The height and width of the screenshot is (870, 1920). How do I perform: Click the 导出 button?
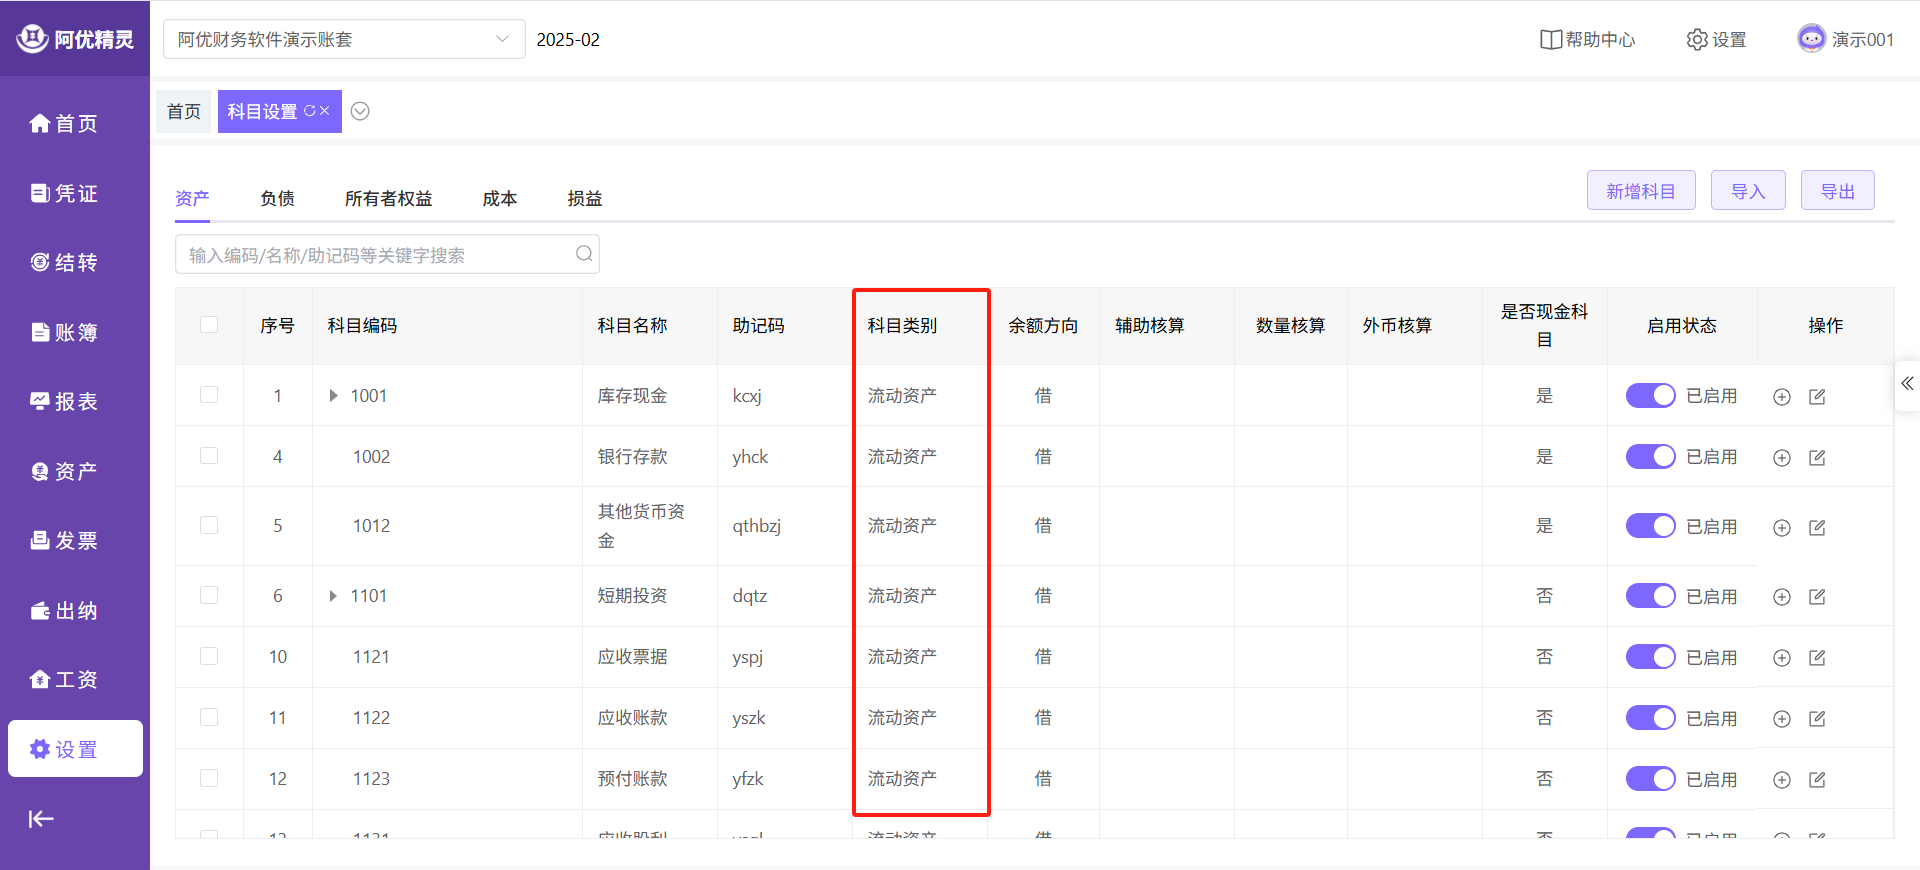click(1837, 191)
